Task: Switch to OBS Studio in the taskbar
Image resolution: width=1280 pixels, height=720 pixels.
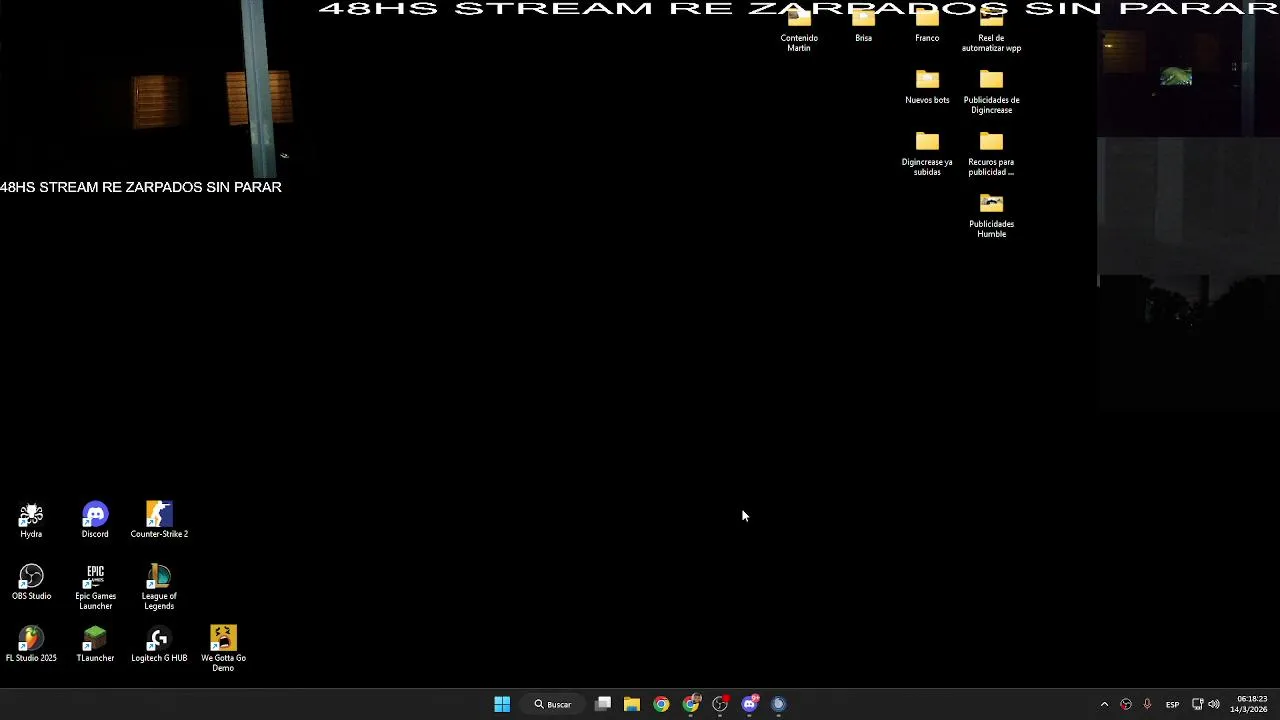Action: [720, 704]
